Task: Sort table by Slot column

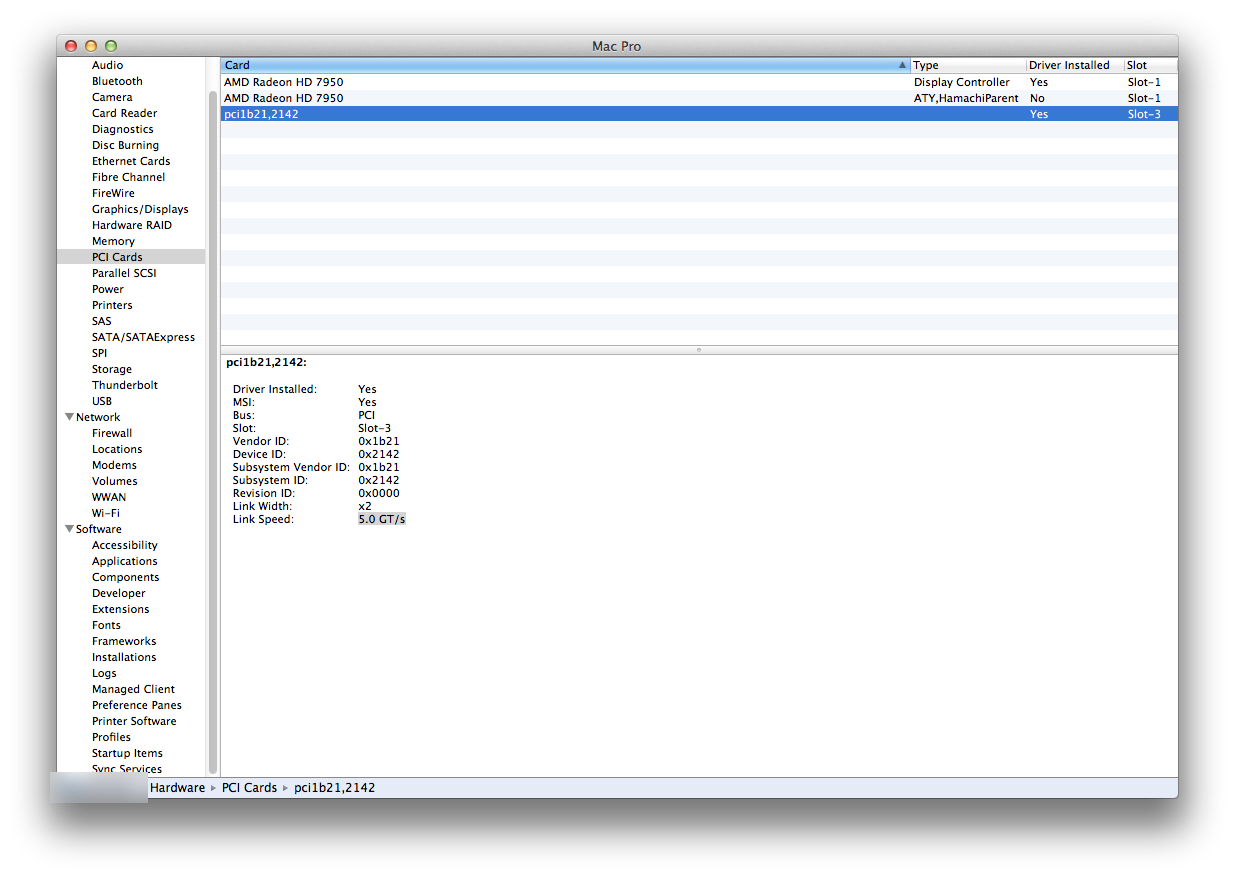Action: [x=1151, y=65]
